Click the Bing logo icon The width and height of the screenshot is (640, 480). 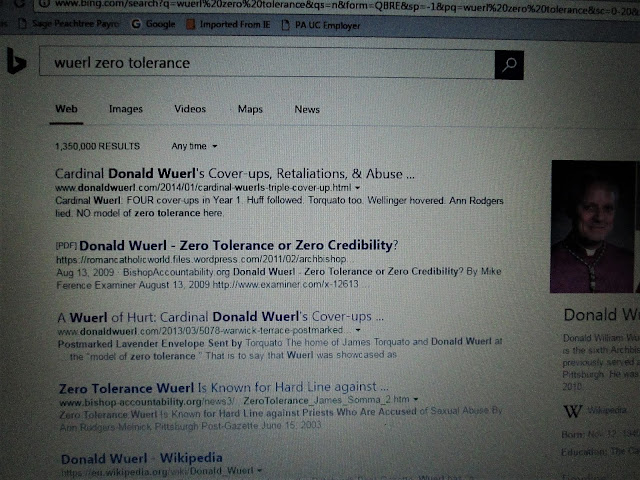pos(16,61)
